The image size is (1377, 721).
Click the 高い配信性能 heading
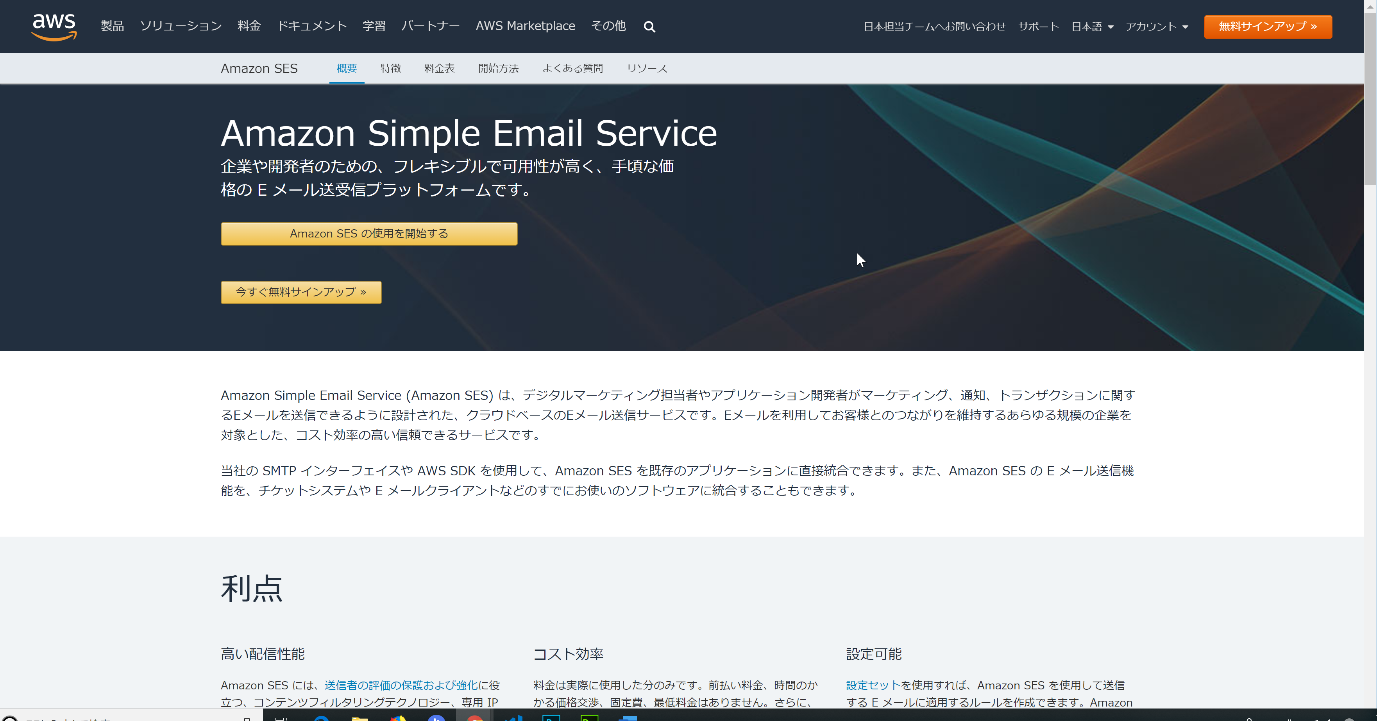click(263, 654)
